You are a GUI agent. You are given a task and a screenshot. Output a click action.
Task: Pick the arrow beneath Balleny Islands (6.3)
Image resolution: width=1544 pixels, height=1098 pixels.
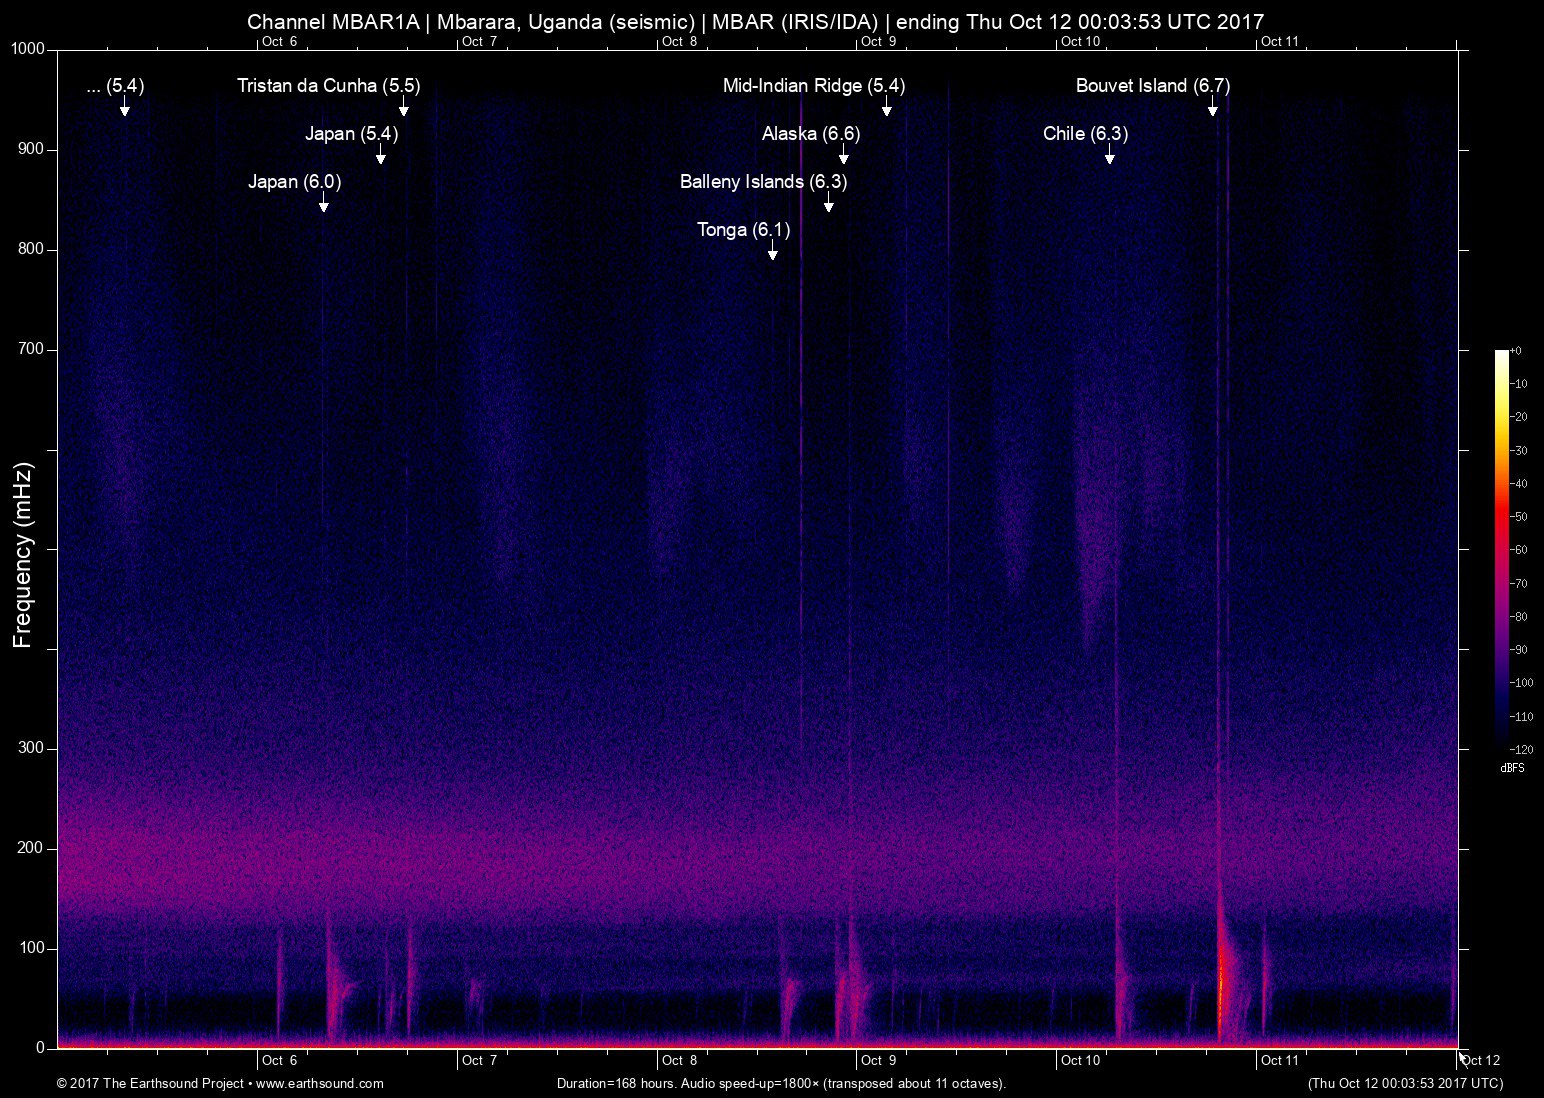coord(828,202)
